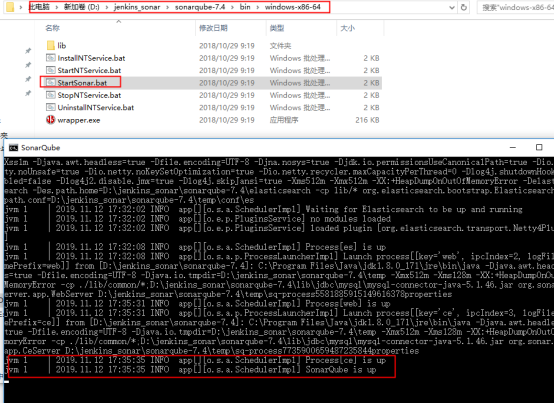
Task: Expand the chevron before 此电脑 breadcrumb
Action: 21,7
